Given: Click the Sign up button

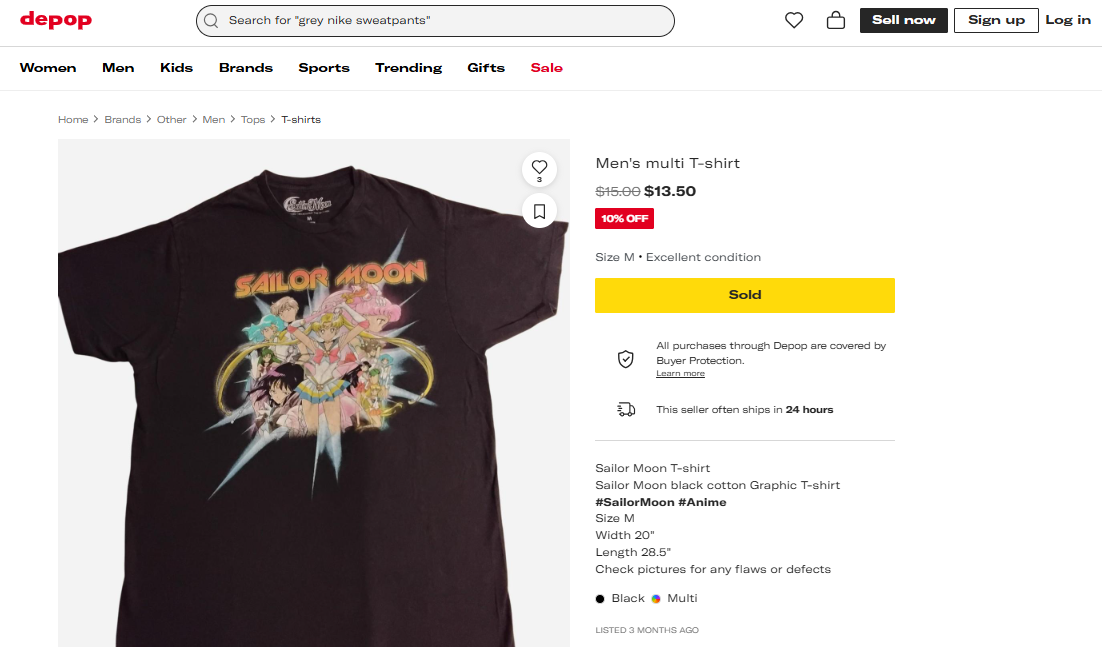Looking at the screenshot, I should point(996,20).
